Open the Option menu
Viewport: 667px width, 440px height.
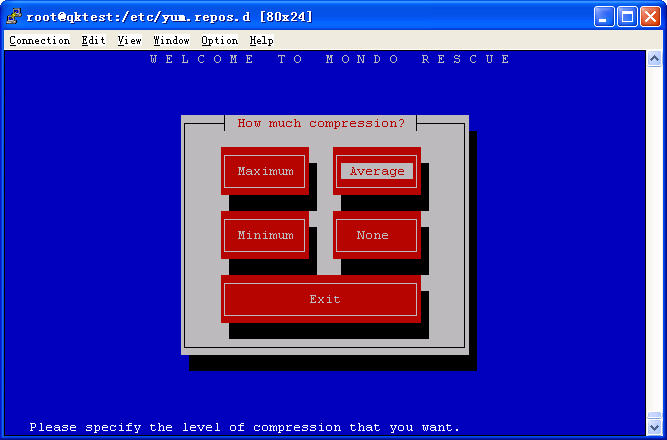(219, 40)
